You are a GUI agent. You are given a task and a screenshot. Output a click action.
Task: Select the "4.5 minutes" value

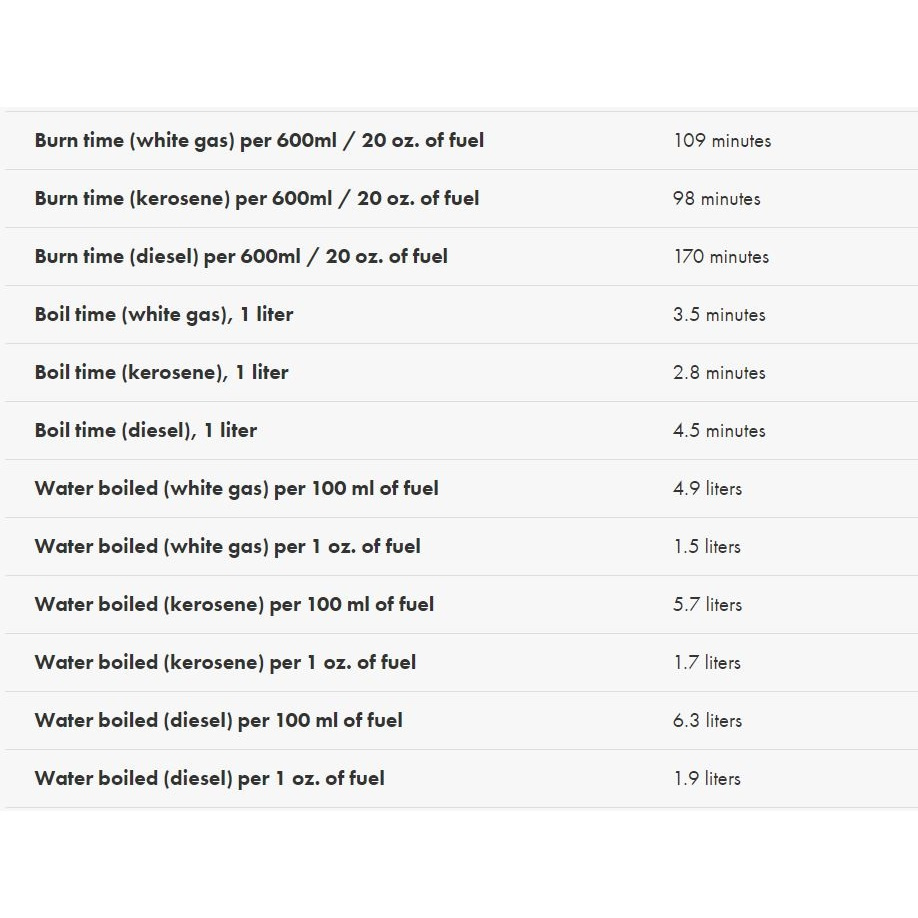pyautogui.click(x=719, y=431)
